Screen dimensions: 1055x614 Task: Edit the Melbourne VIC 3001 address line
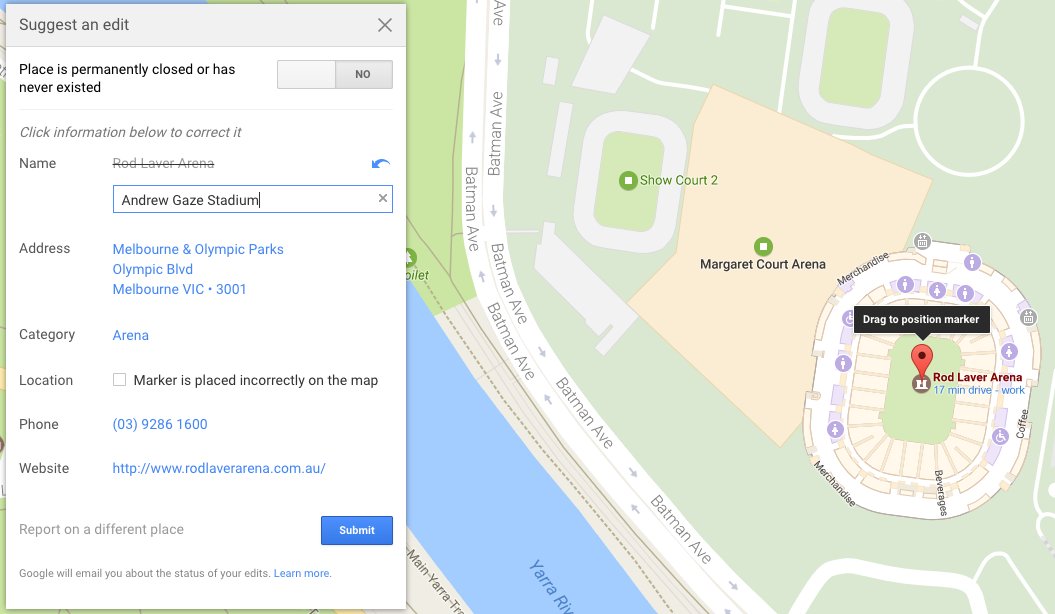click(x=179, y=289)
